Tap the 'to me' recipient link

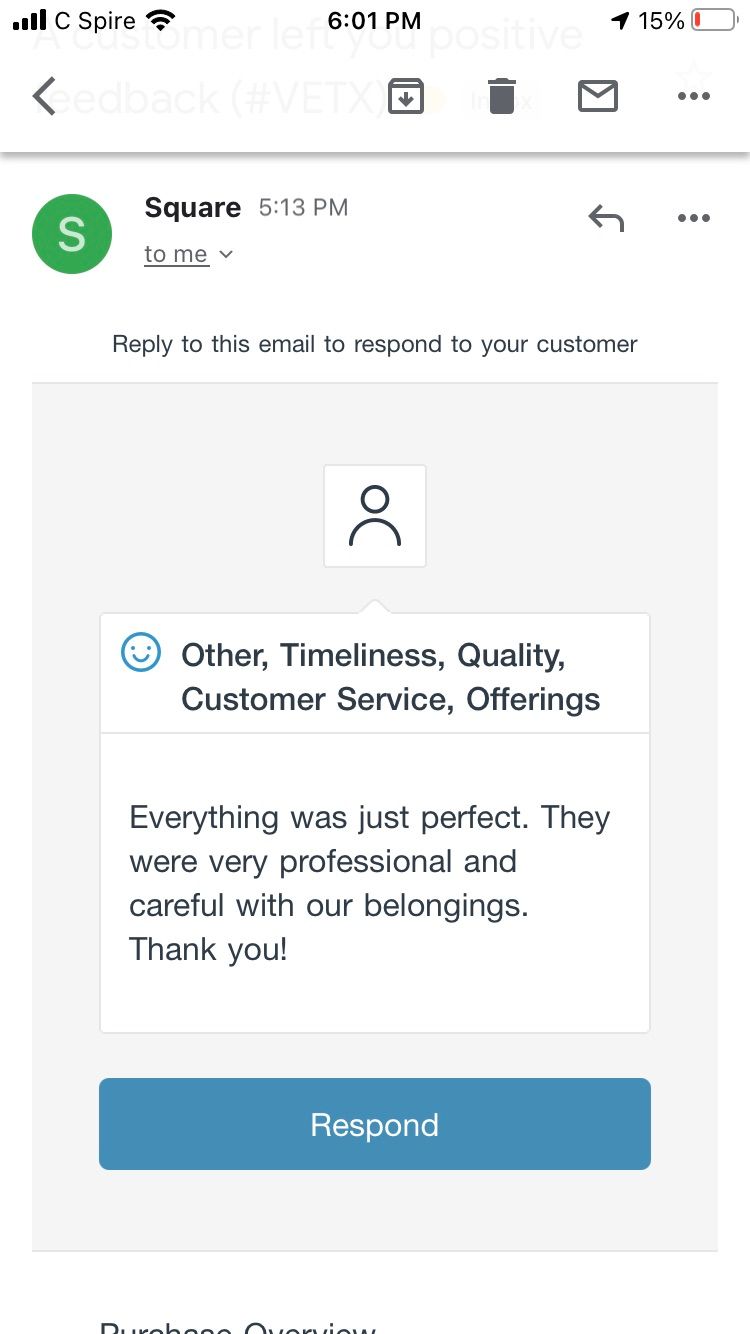click(176, 255)
